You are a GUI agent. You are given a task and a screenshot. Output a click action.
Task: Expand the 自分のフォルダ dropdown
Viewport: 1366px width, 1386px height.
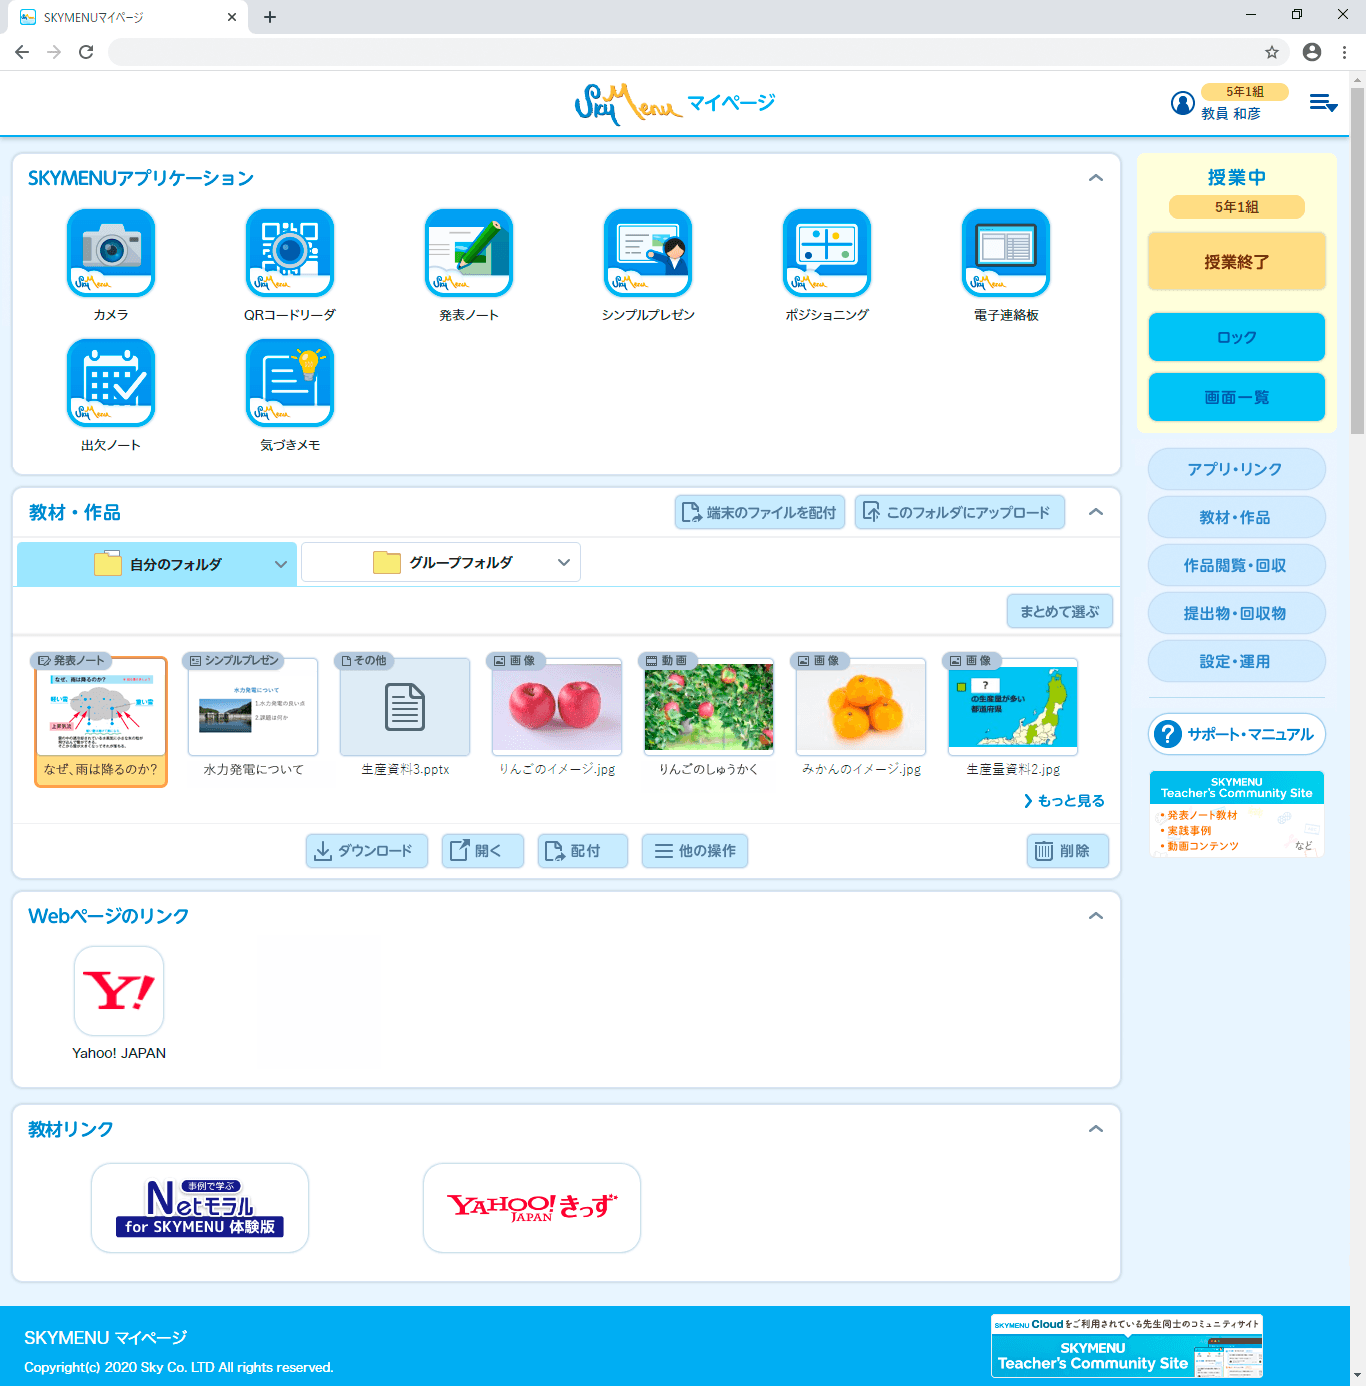coord(155,563)
